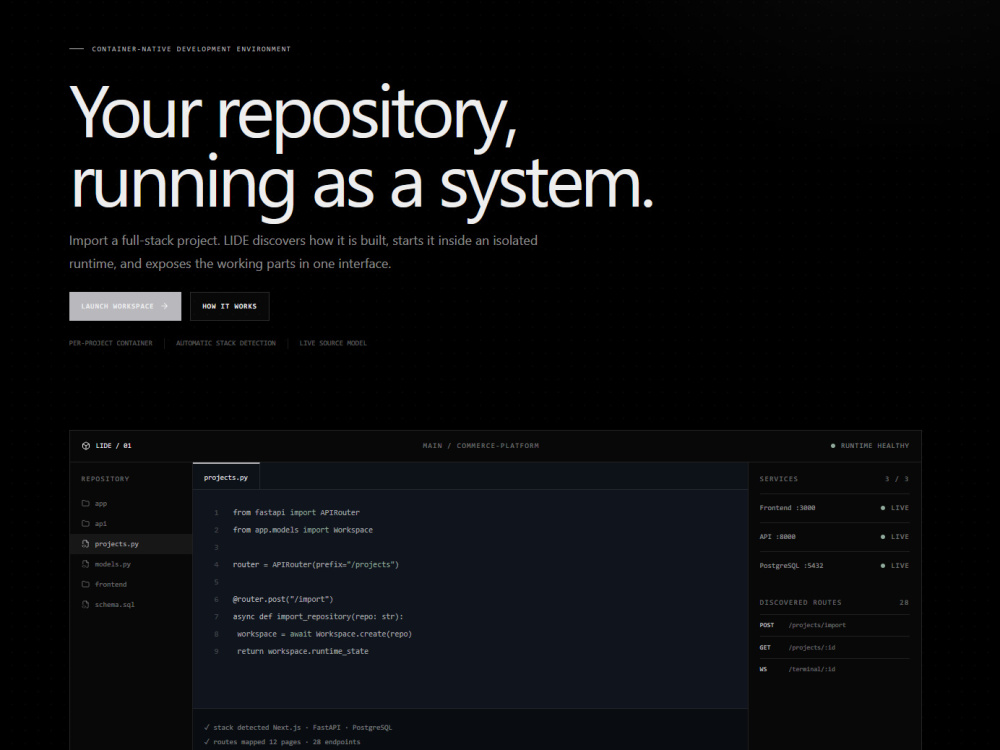
Task: Click the file icon beside projects.py in sidebar
Action: coord(85,544)
